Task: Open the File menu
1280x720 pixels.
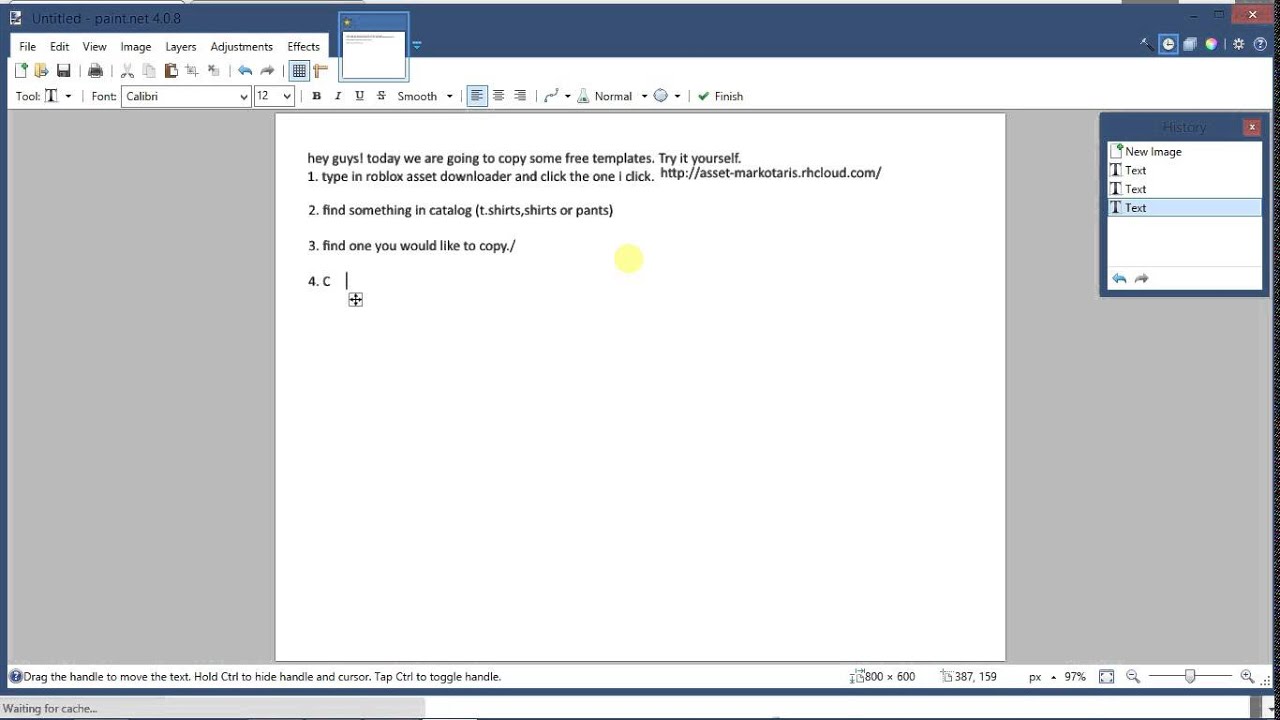Action: [x=28, y=46]
